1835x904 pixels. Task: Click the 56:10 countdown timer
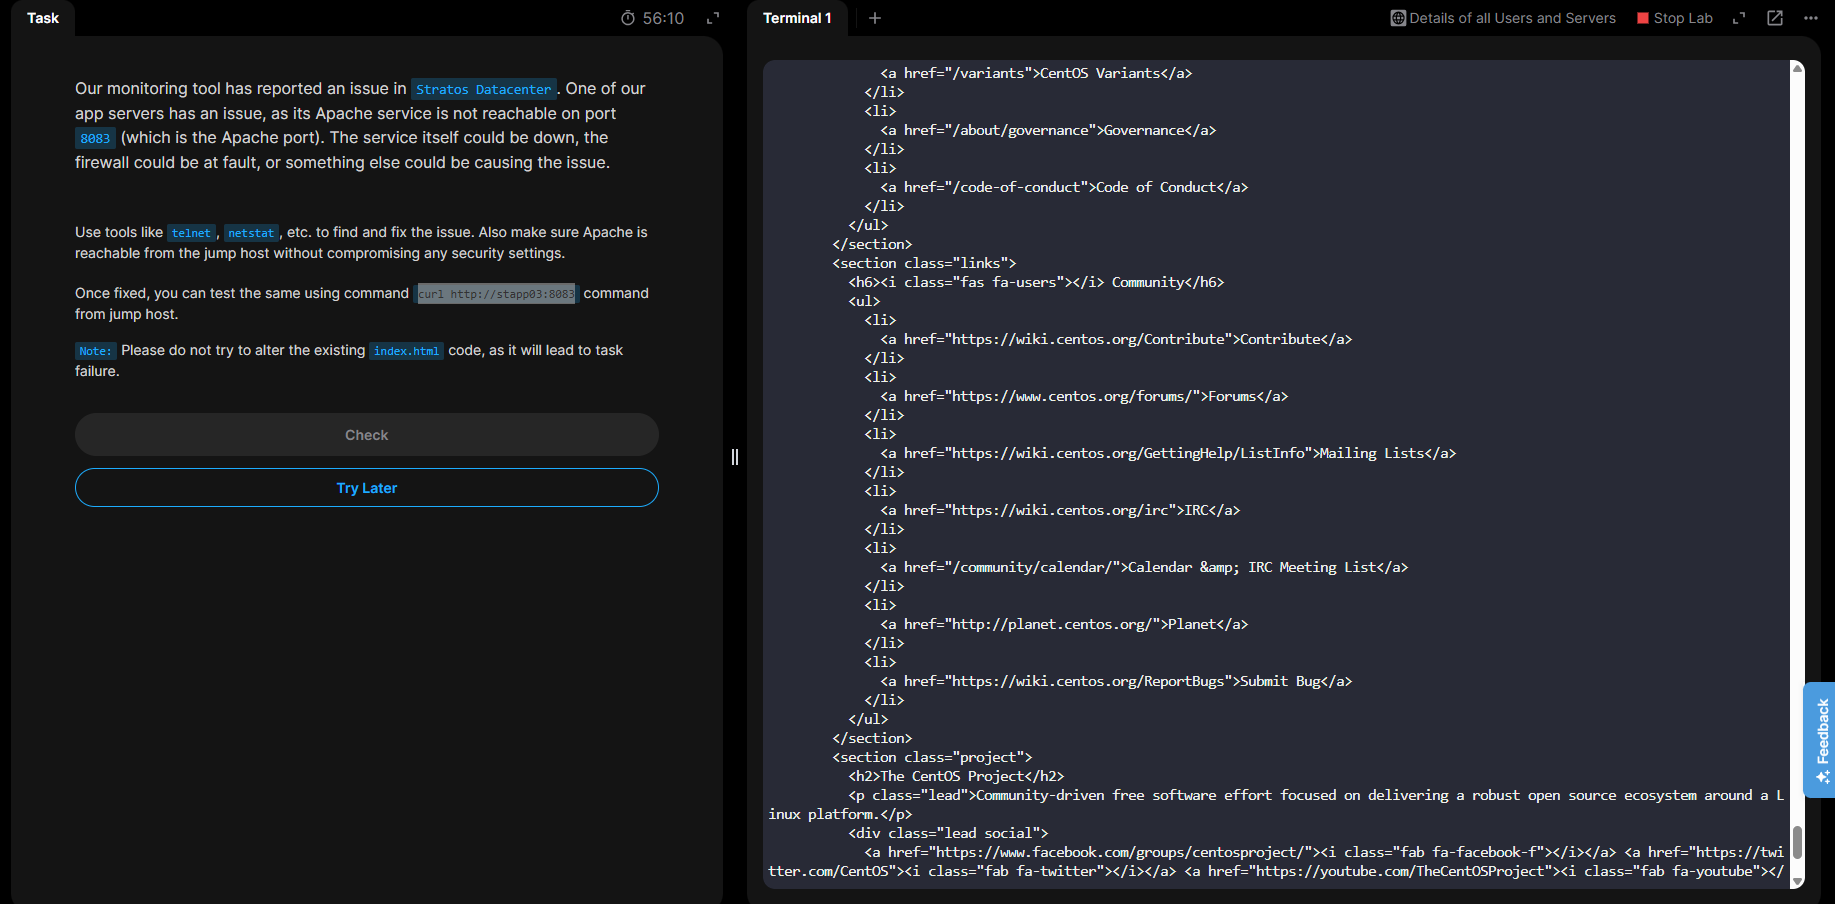(x=663, y=18)
